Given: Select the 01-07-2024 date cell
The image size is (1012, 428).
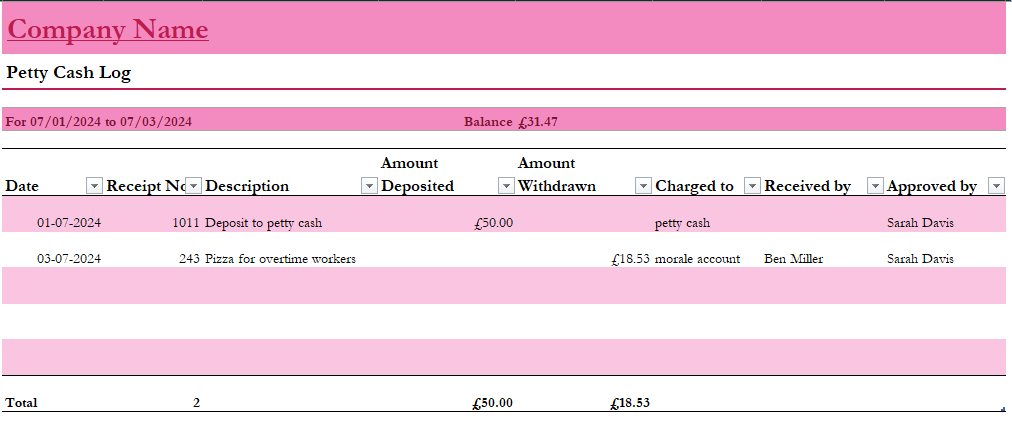Looking at the screenshot, I should coord(68,223).
